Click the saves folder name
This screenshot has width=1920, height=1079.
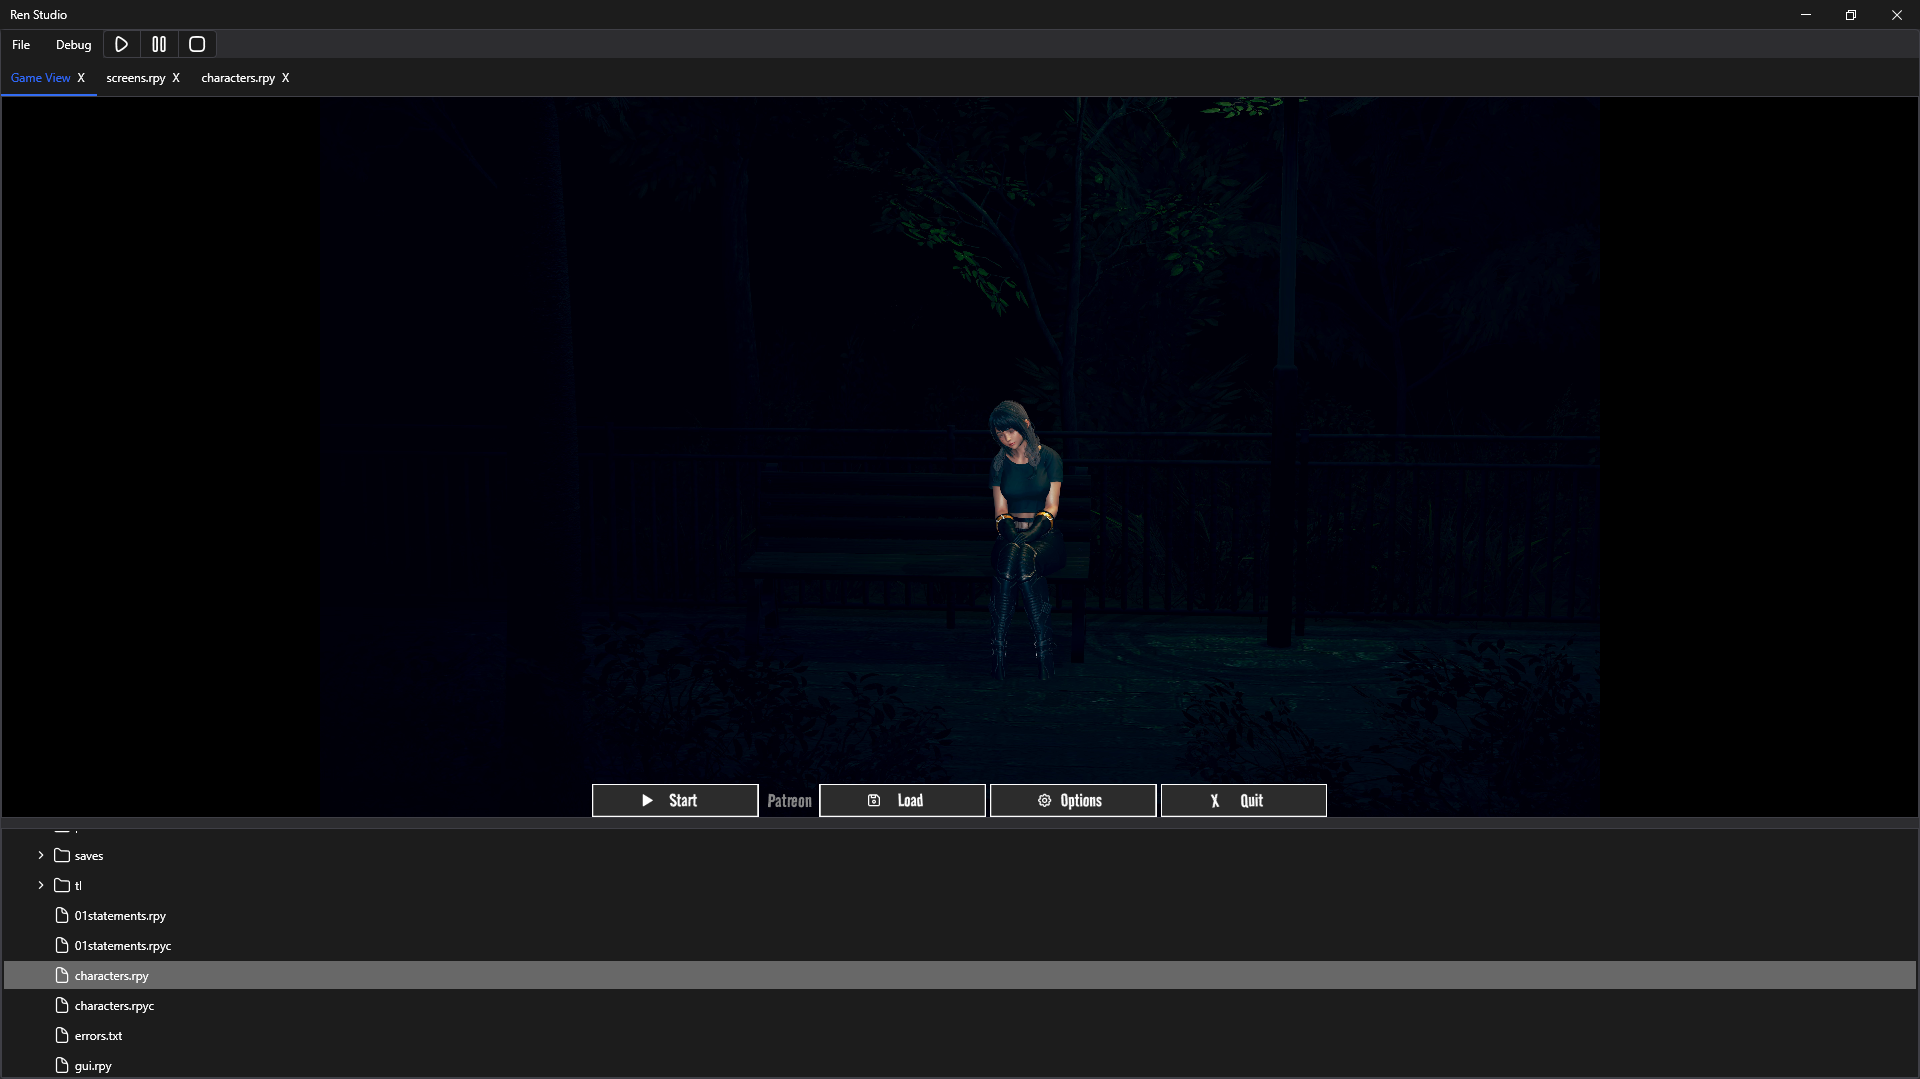click(89, 856)
